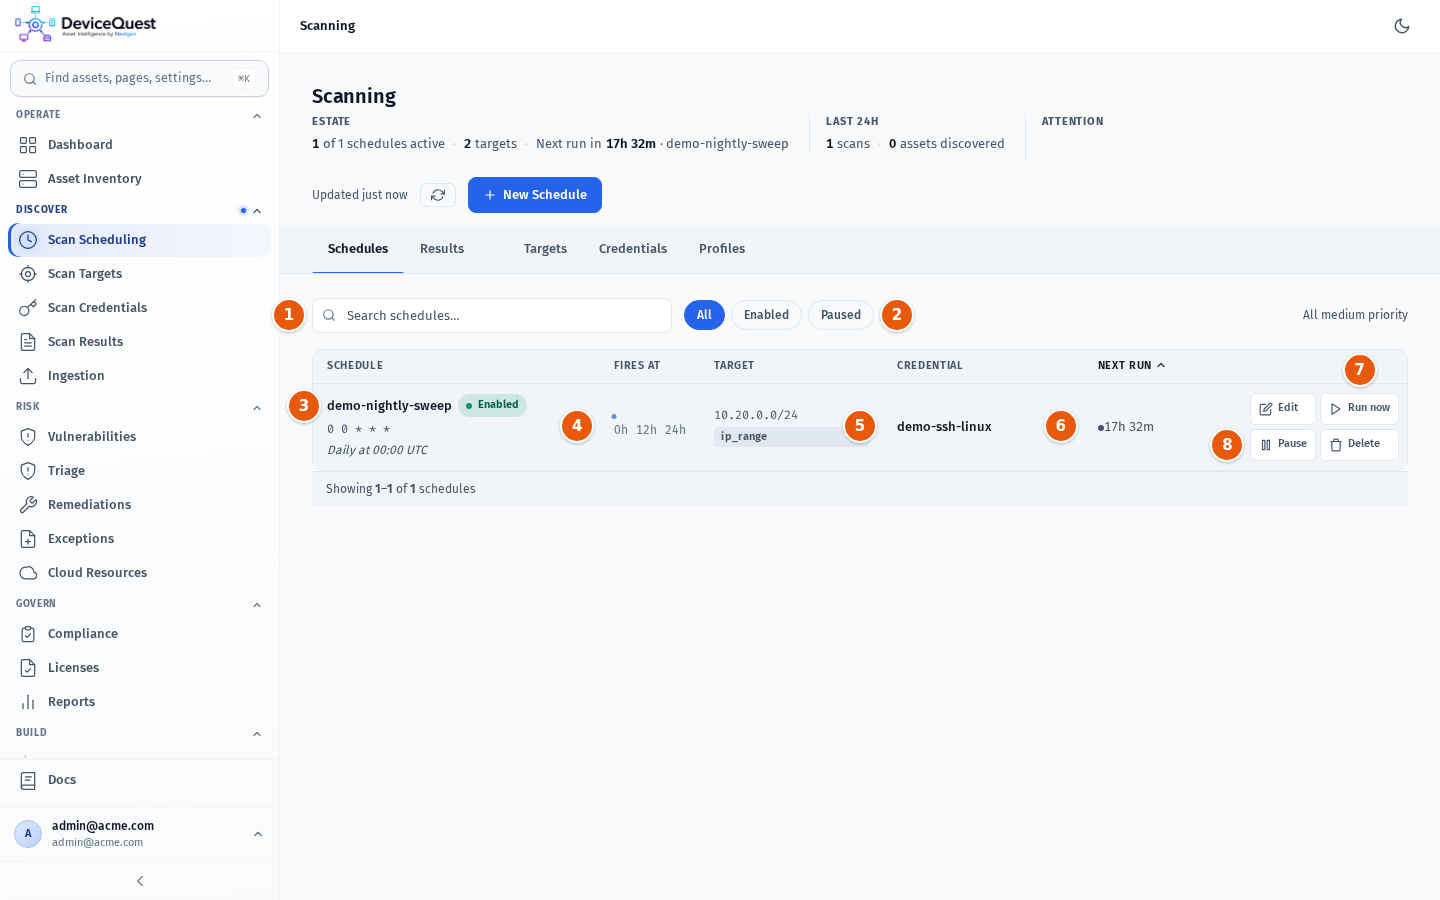Screen dimensions: 1440x900
Task: Collapse the Build section
Action: [x=257, y=734]
